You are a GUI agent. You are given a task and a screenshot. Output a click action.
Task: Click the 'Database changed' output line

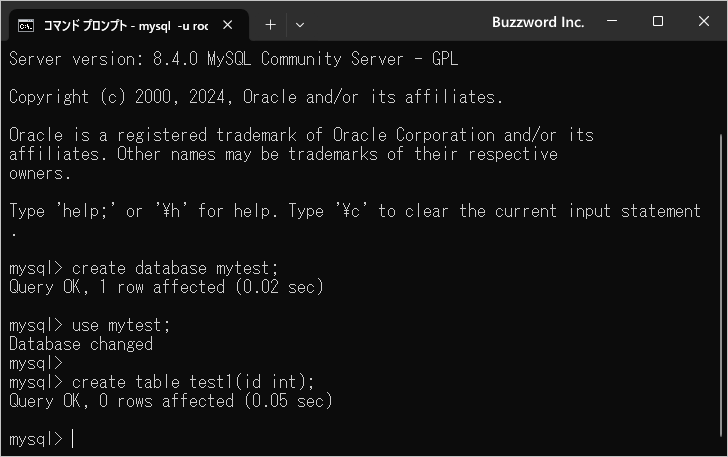pyautogui.click(x=81, y=345)
